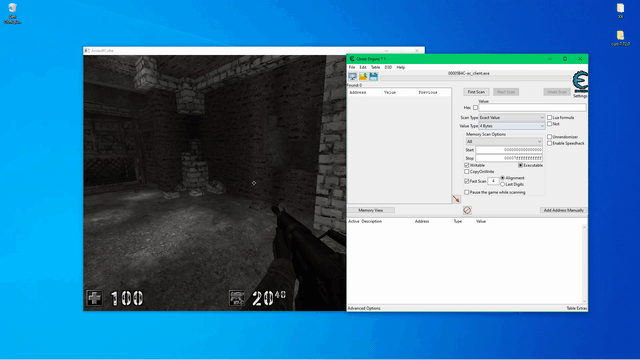Screen dimensions: 640x360
Task: Select the Alignment radio button
Action: pyautogui.click(x=502, y=178)
